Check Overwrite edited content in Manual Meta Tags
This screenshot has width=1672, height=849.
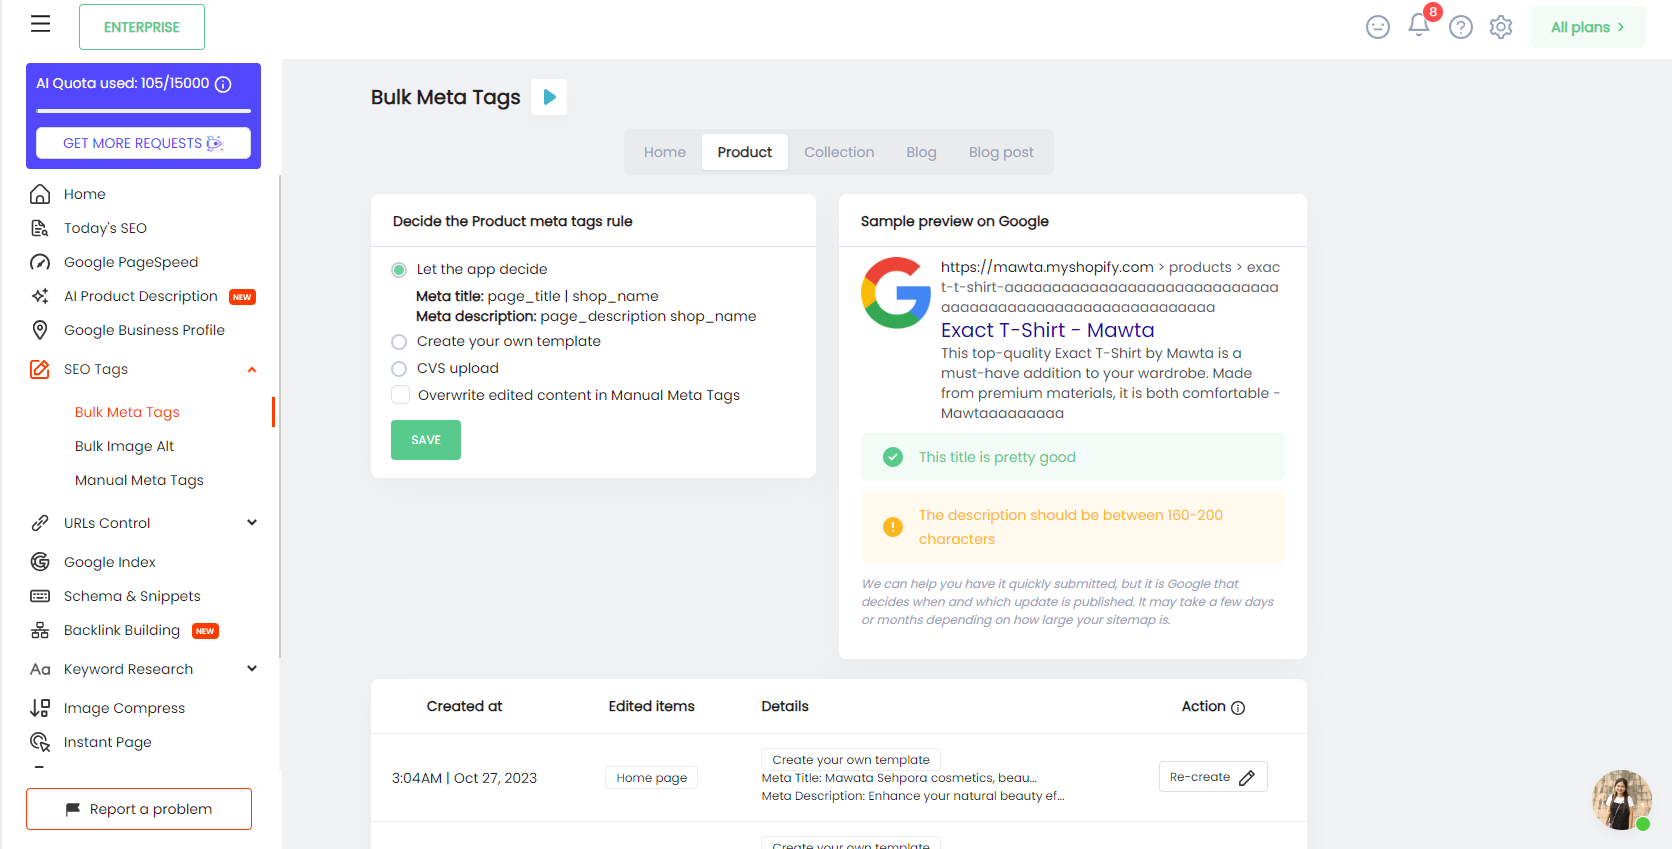[x=400, y=395]
